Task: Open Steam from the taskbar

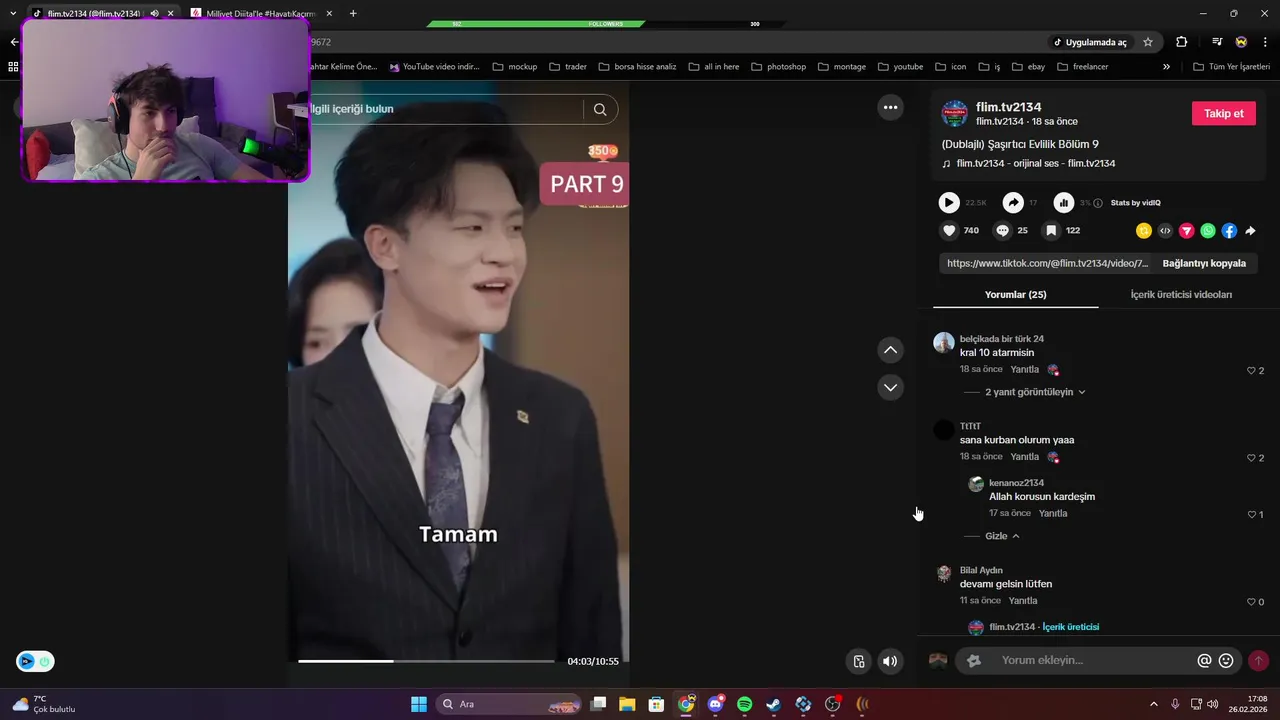Action: click(774, 704)
